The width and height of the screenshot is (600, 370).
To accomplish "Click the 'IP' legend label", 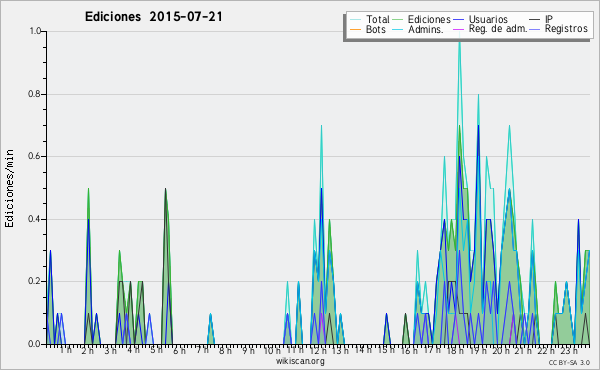I will pyautogui.click(x=549, y=19).
